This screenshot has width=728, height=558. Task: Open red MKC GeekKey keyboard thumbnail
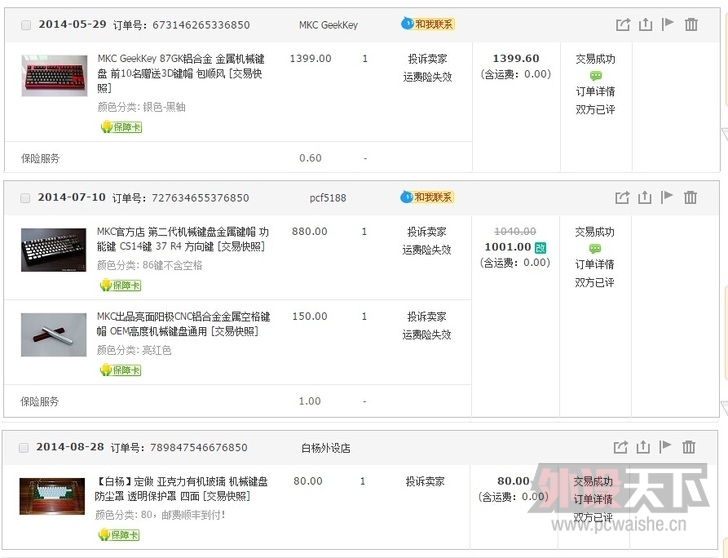[54, 76]
